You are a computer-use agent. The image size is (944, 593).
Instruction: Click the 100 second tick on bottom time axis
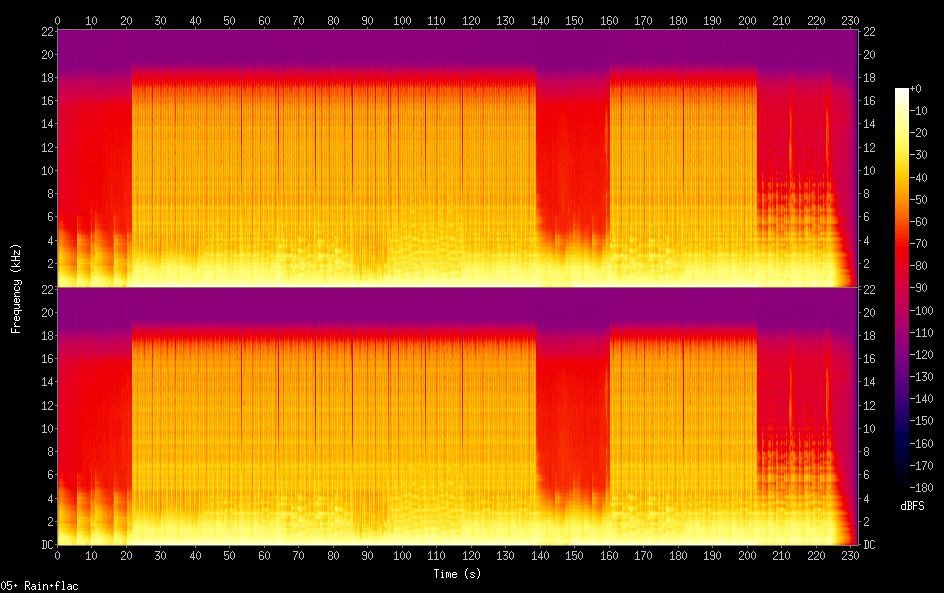pos(401,556)
